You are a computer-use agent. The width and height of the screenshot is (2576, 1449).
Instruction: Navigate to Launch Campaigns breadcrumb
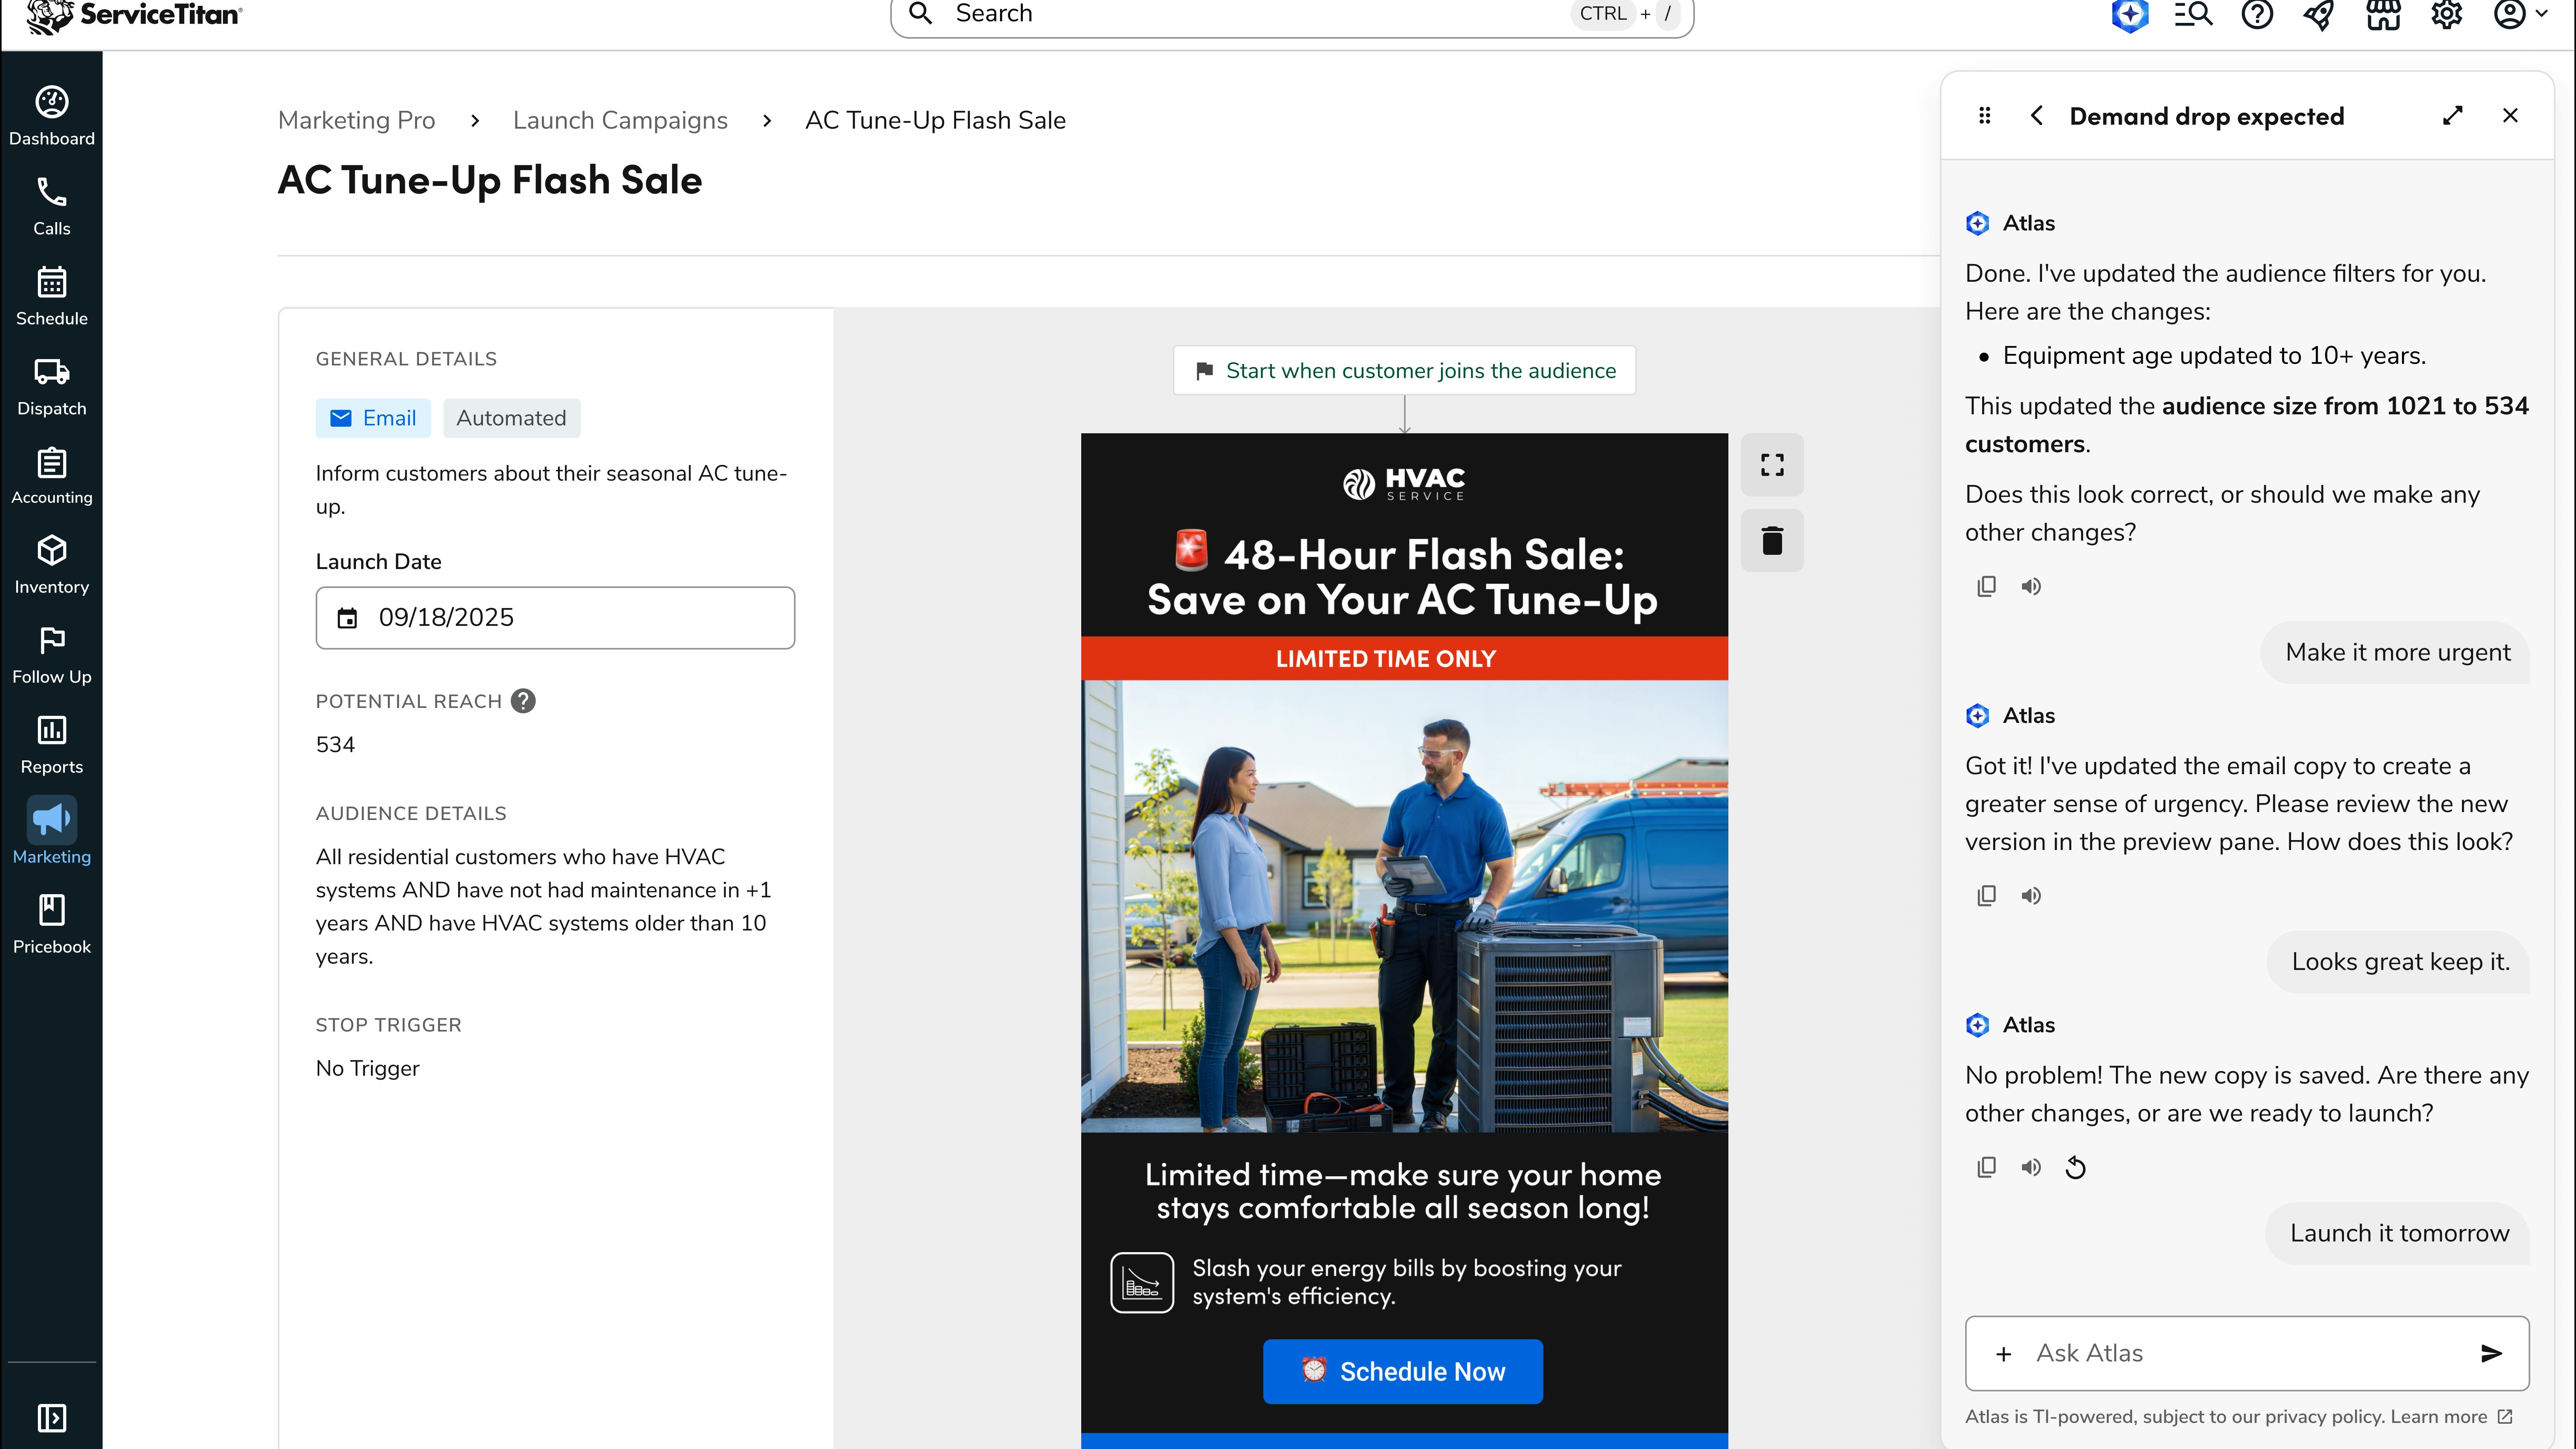click(619, 120)
